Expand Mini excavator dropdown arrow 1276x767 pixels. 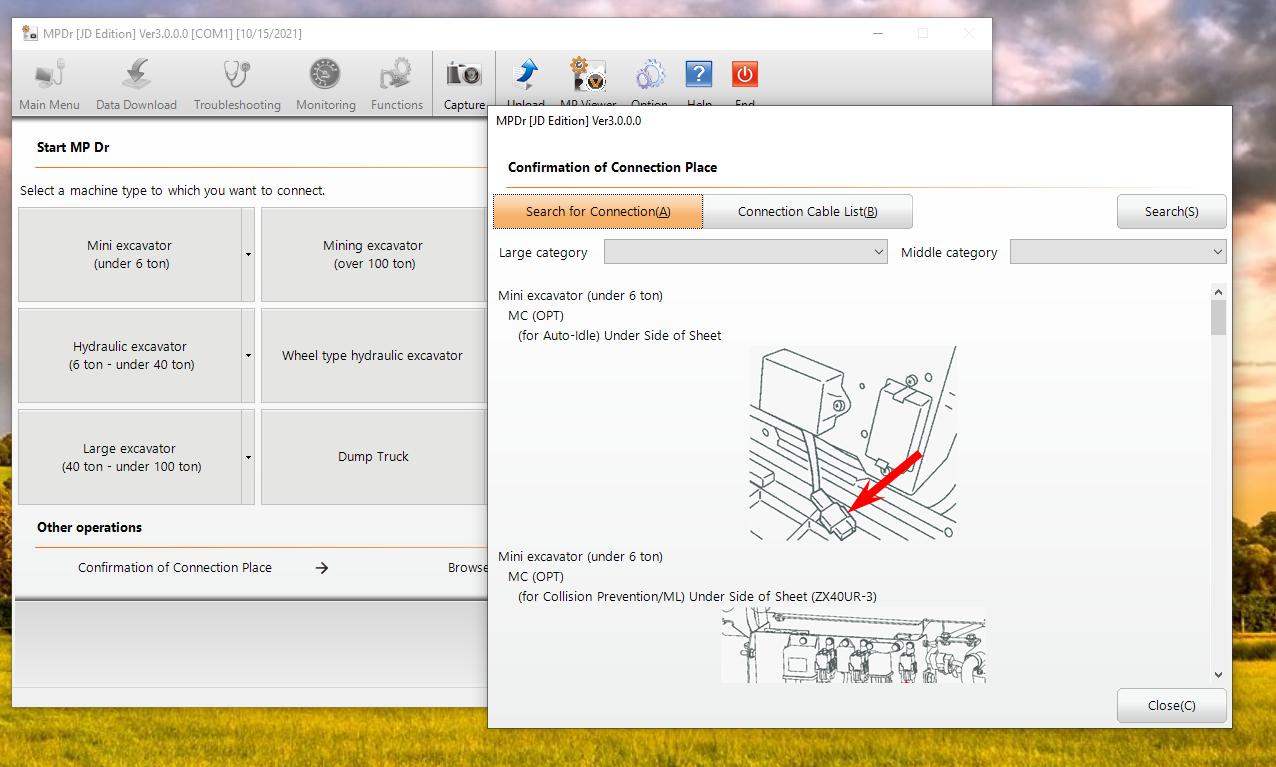click(x=248, y=255)
